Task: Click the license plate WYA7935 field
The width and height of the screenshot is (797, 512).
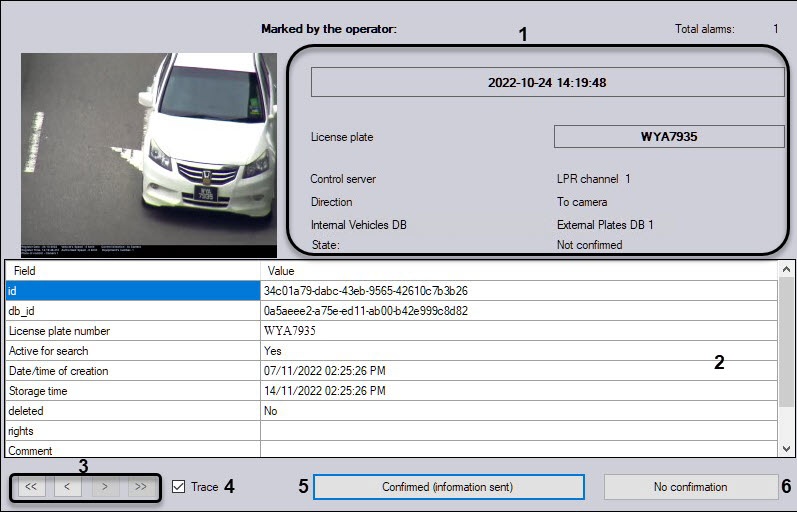Action: point(668,137)
